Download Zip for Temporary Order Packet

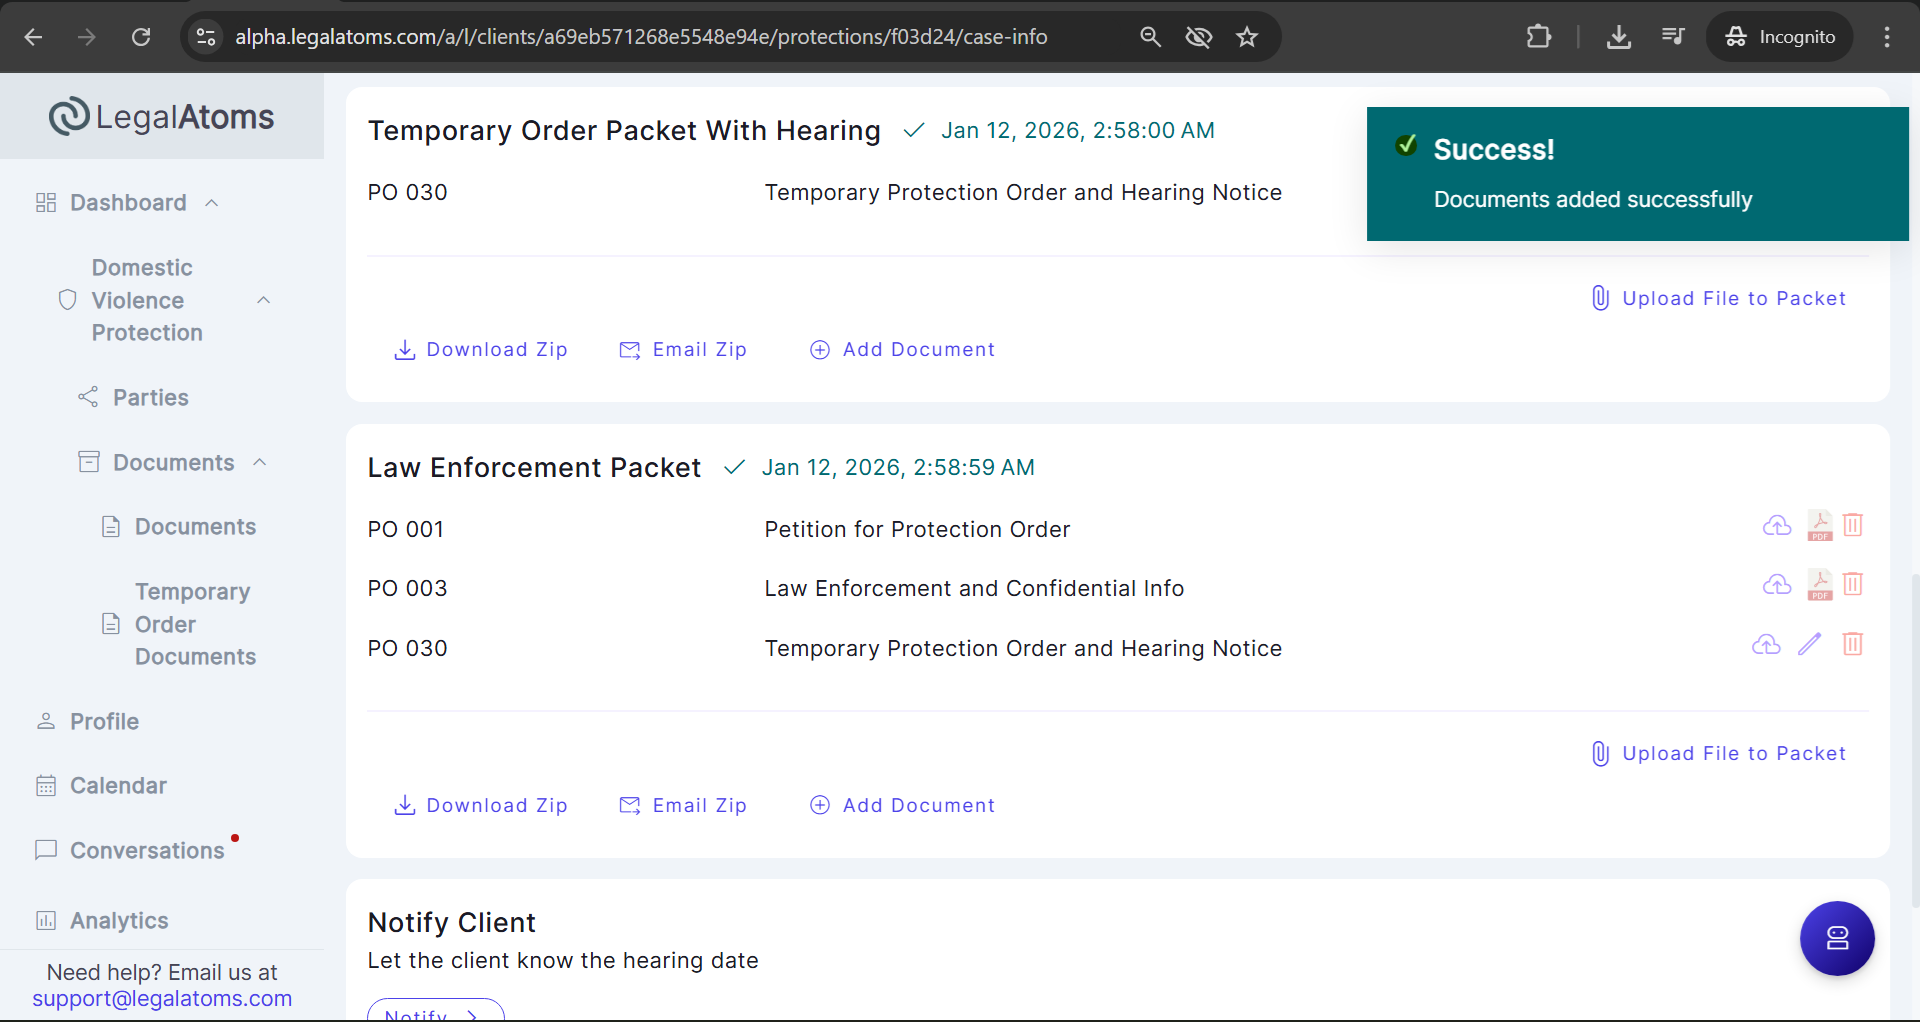[481, 350]
